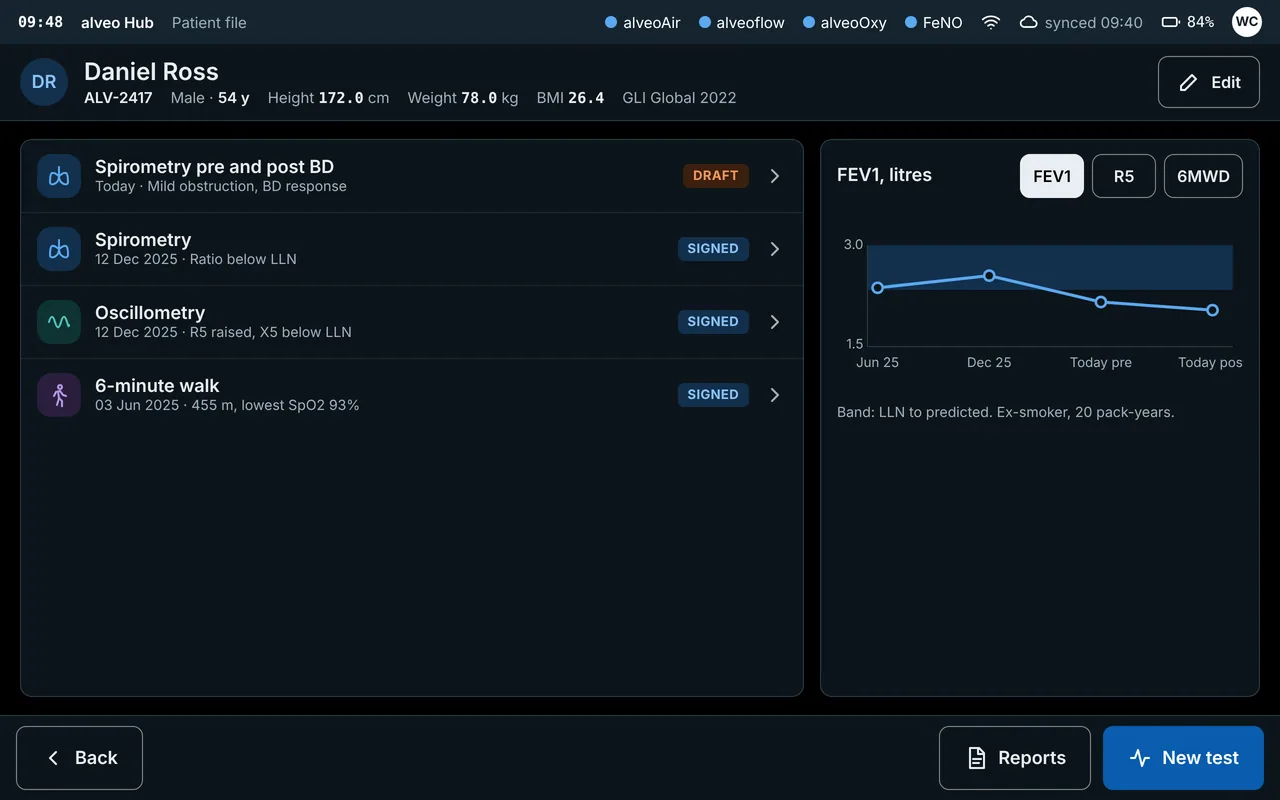
Task: Click the patient name Daniel Ross
Action: (x=151, y=72)
